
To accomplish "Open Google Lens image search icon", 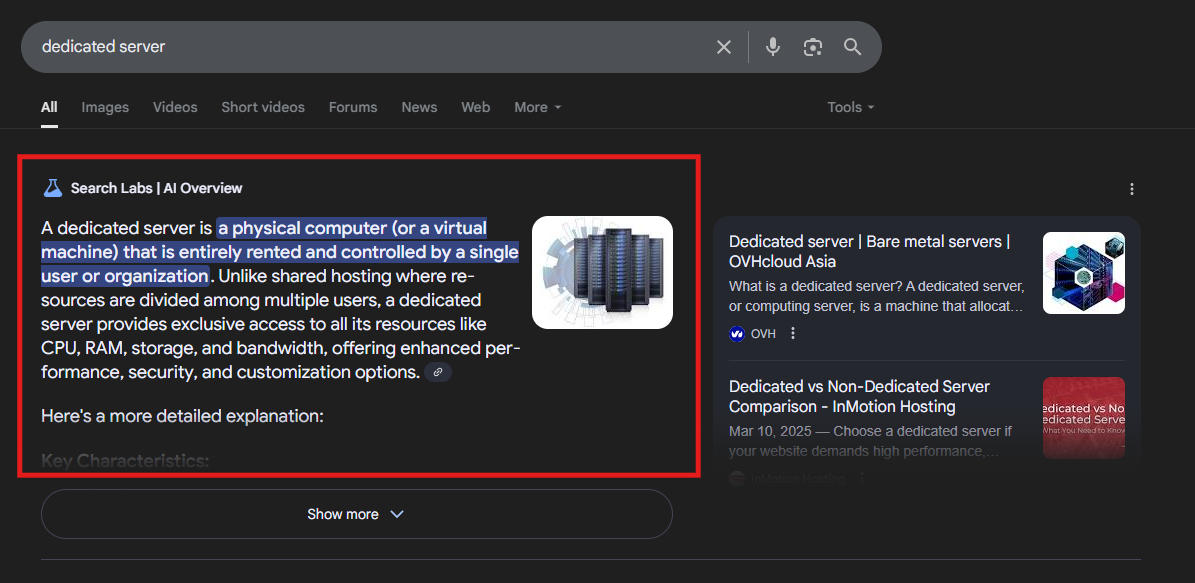I will coord(813,47).
